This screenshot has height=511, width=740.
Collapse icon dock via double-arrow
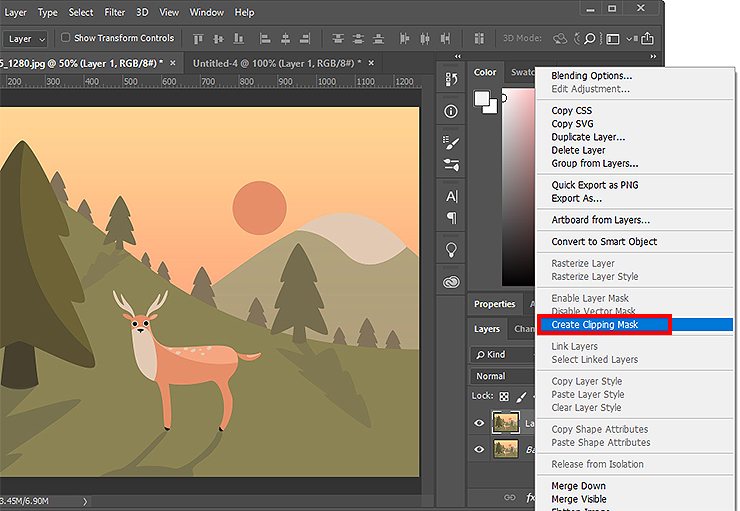click(x=458, y=56)
